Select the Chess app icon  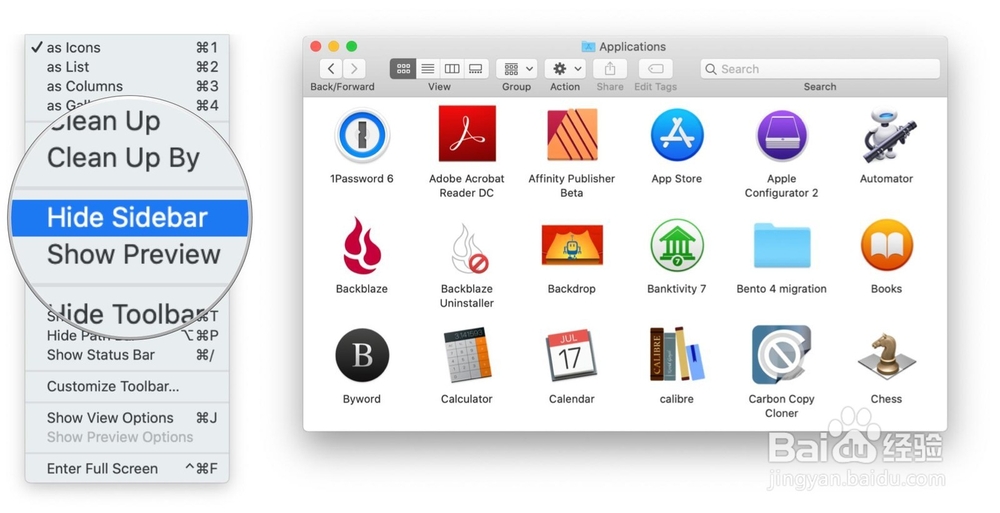point(886,356)
